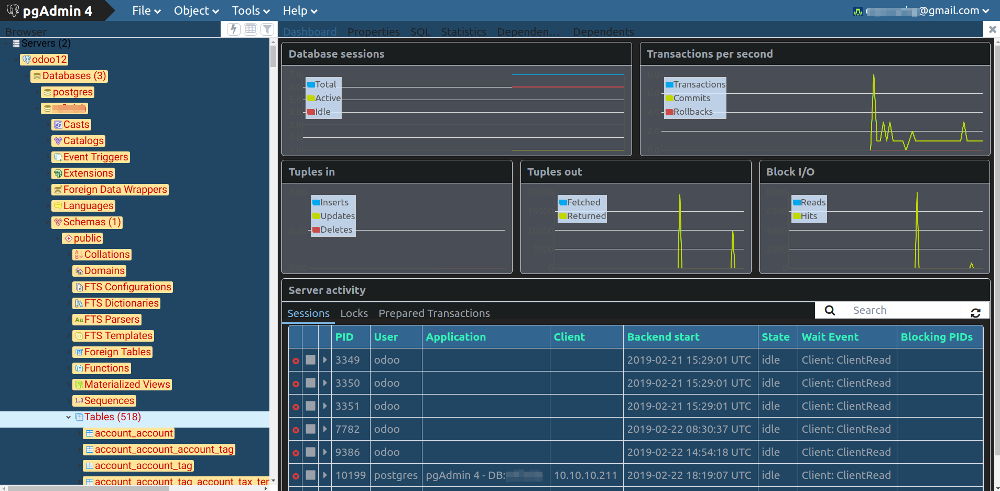Select the odoo12 server in tree
The width and height of the screenshot is (1000, 491).
point(44,59)
